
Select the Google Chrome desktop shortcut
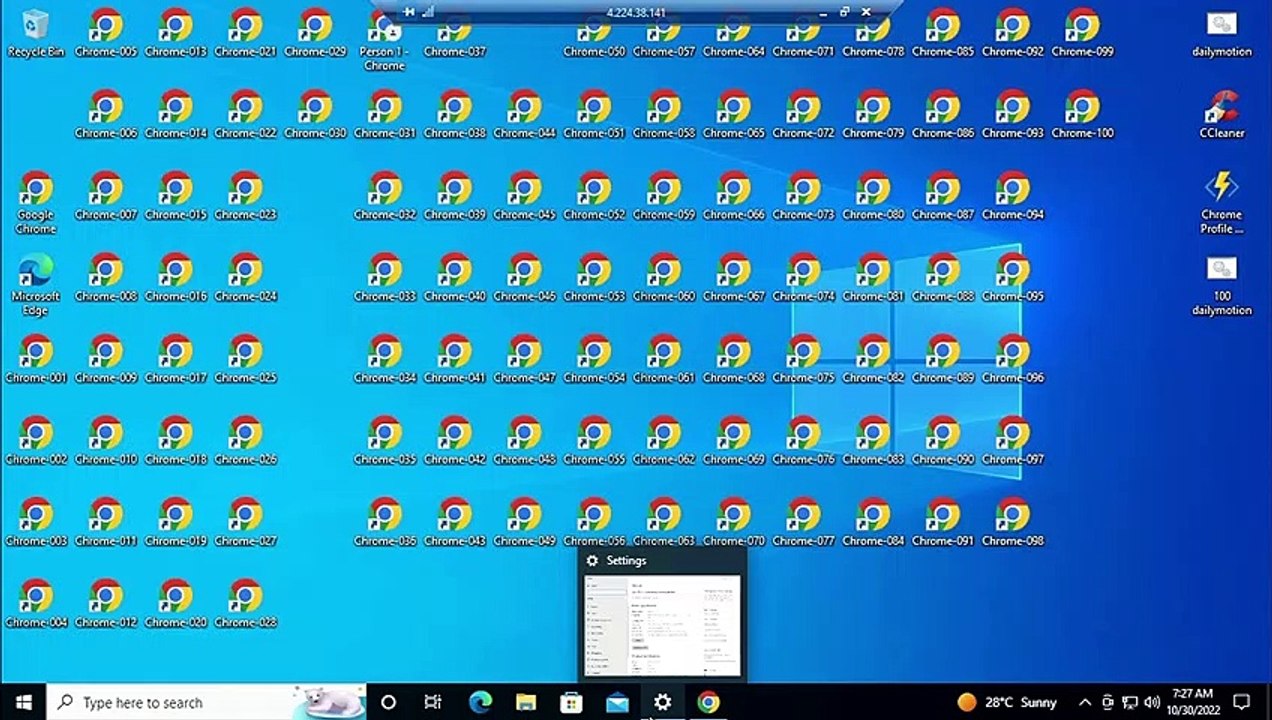pyautogui.click(x=36, y=202)
